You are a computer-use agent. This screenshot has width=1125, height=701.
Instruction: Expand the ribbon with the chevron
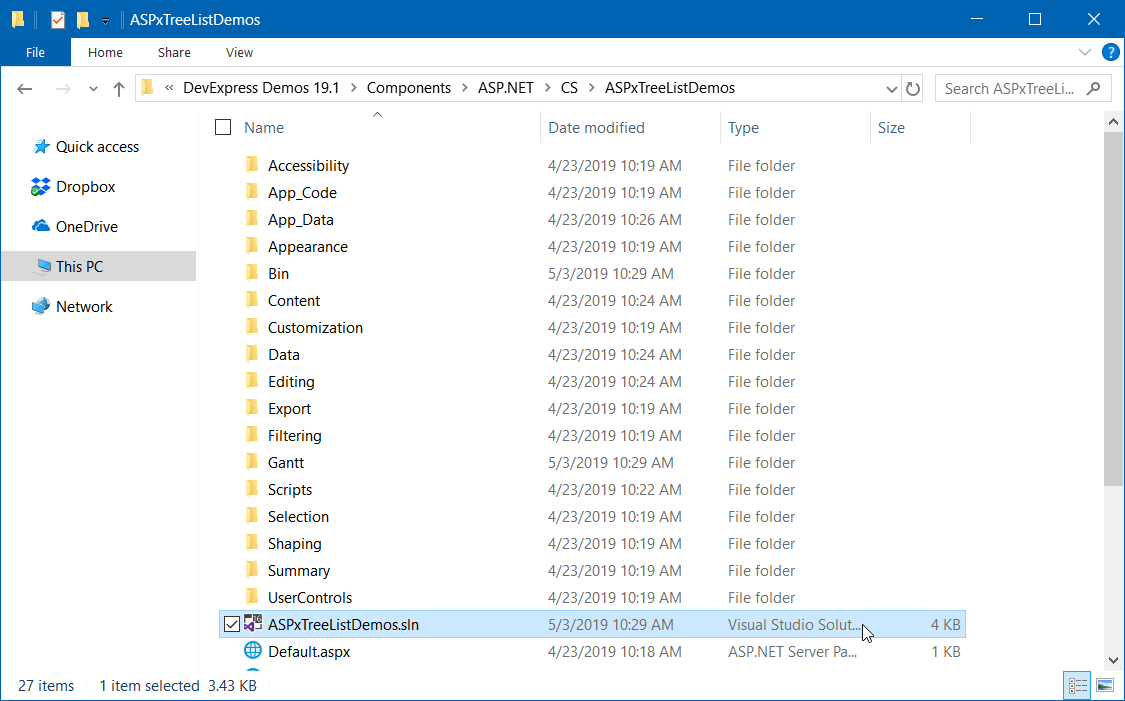tap(1085, 52)
